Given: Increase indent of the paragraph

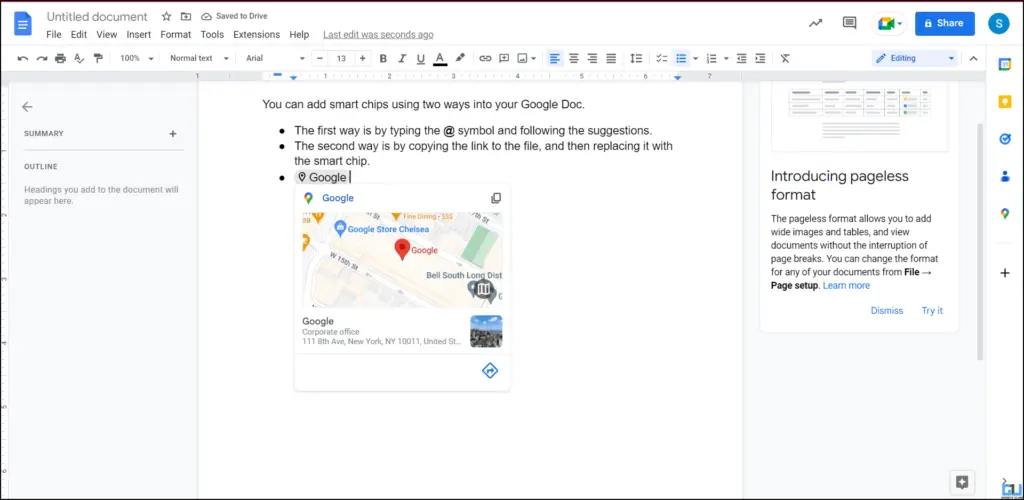Looking at the screenshot, I should (760, 58).
